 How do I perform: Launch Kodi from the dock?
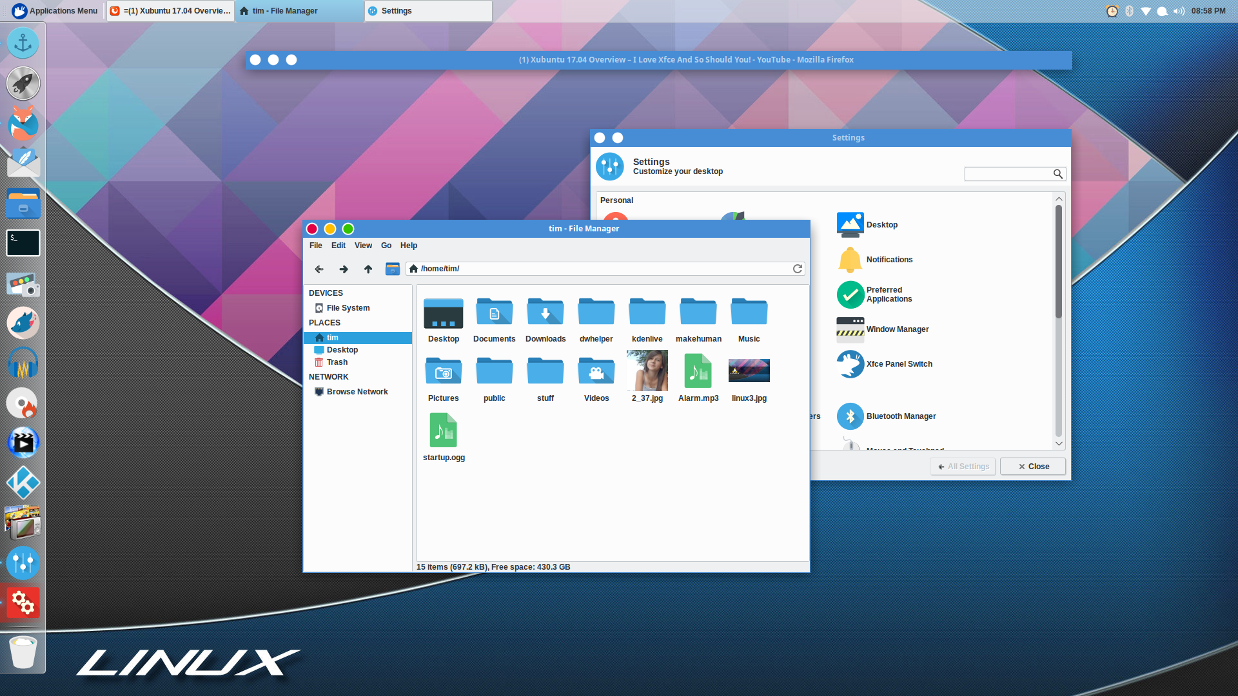click(23, 483)
